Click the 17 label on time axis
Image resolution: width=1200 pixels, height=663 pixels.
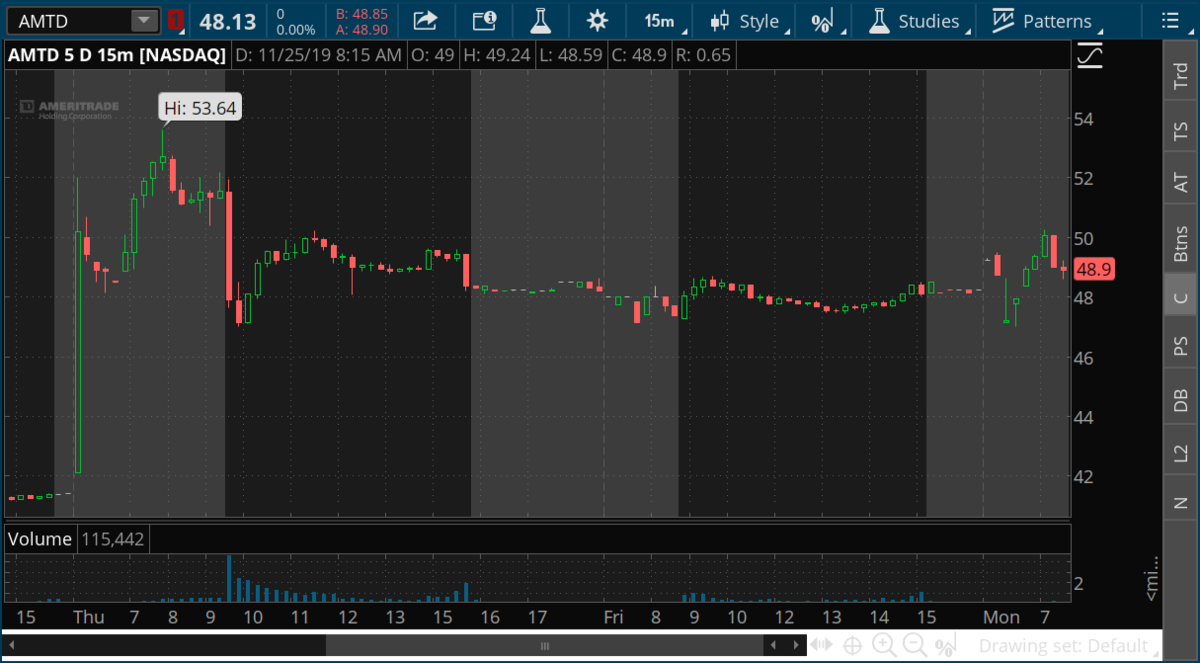click(x=536, y=618)
